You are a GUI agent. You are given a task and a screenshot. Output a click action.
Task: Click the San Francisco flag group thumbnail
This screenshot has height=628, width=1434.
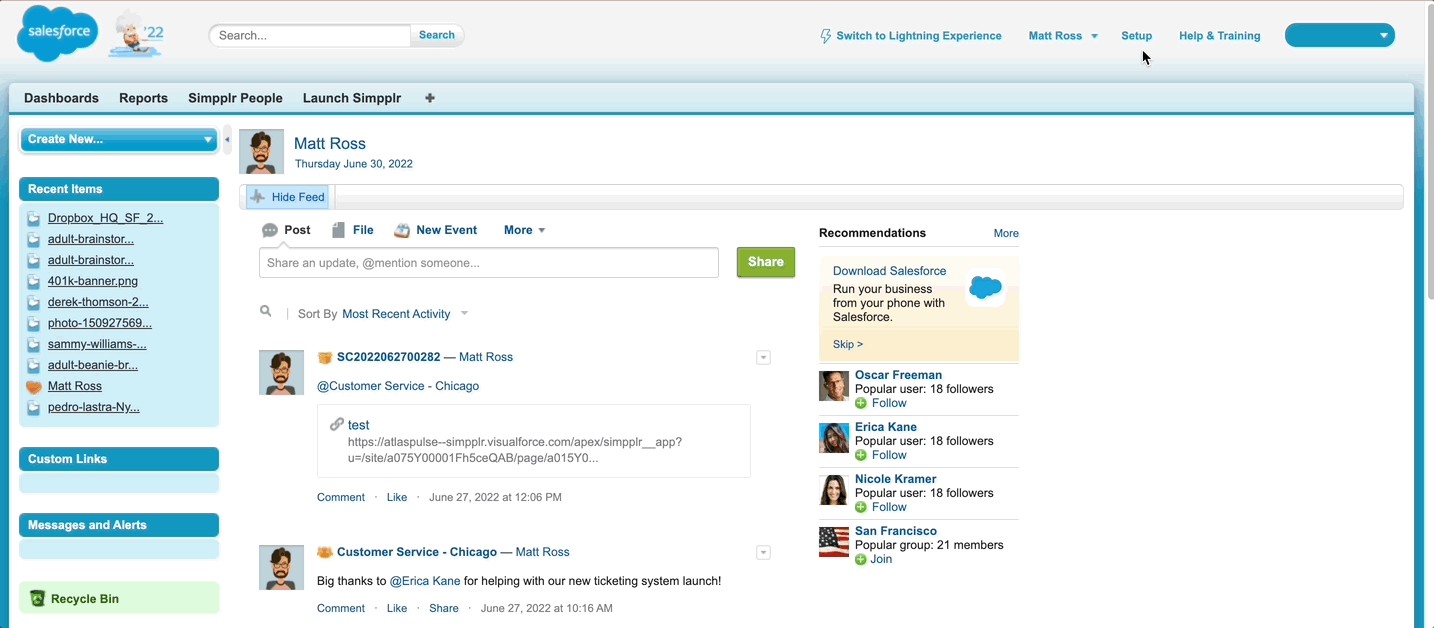tap(834, 542)
